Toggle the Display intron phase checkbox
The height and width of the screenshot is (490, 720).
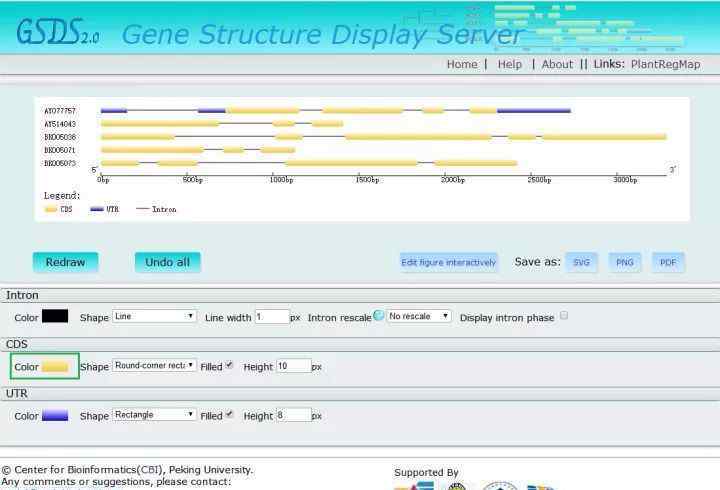pyautogui.click(x=564, y=316)
